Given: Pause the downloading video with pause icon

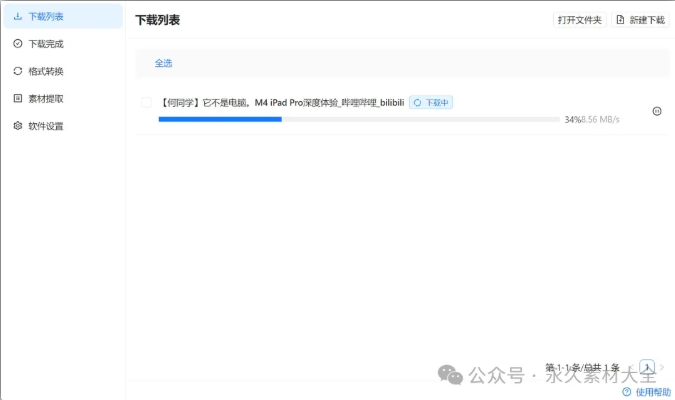Looking at the screenshot, I should [657, 111].
